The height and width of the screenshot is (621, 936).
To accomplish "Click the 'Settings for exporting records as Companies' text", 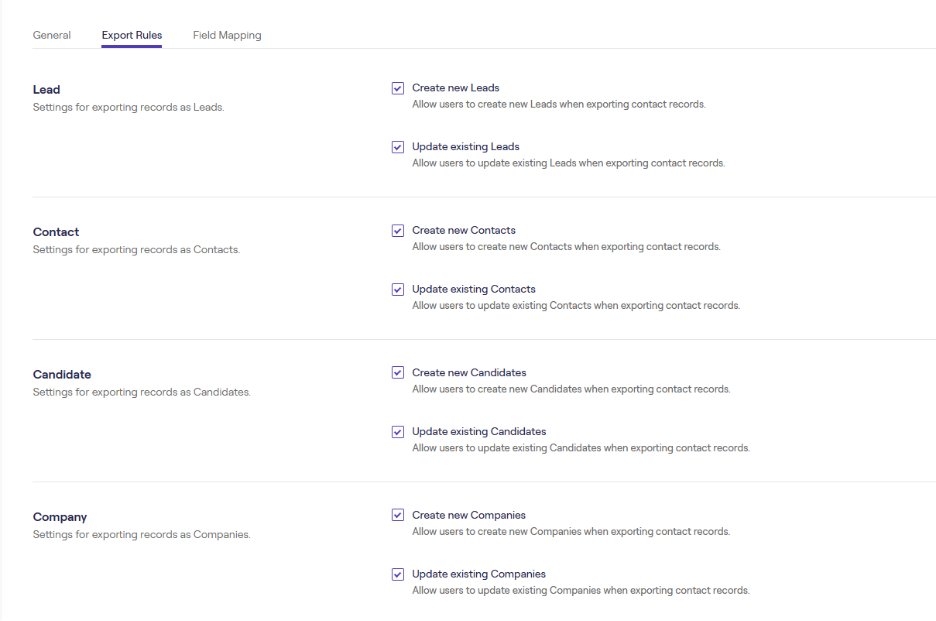I will coord(141,535).
